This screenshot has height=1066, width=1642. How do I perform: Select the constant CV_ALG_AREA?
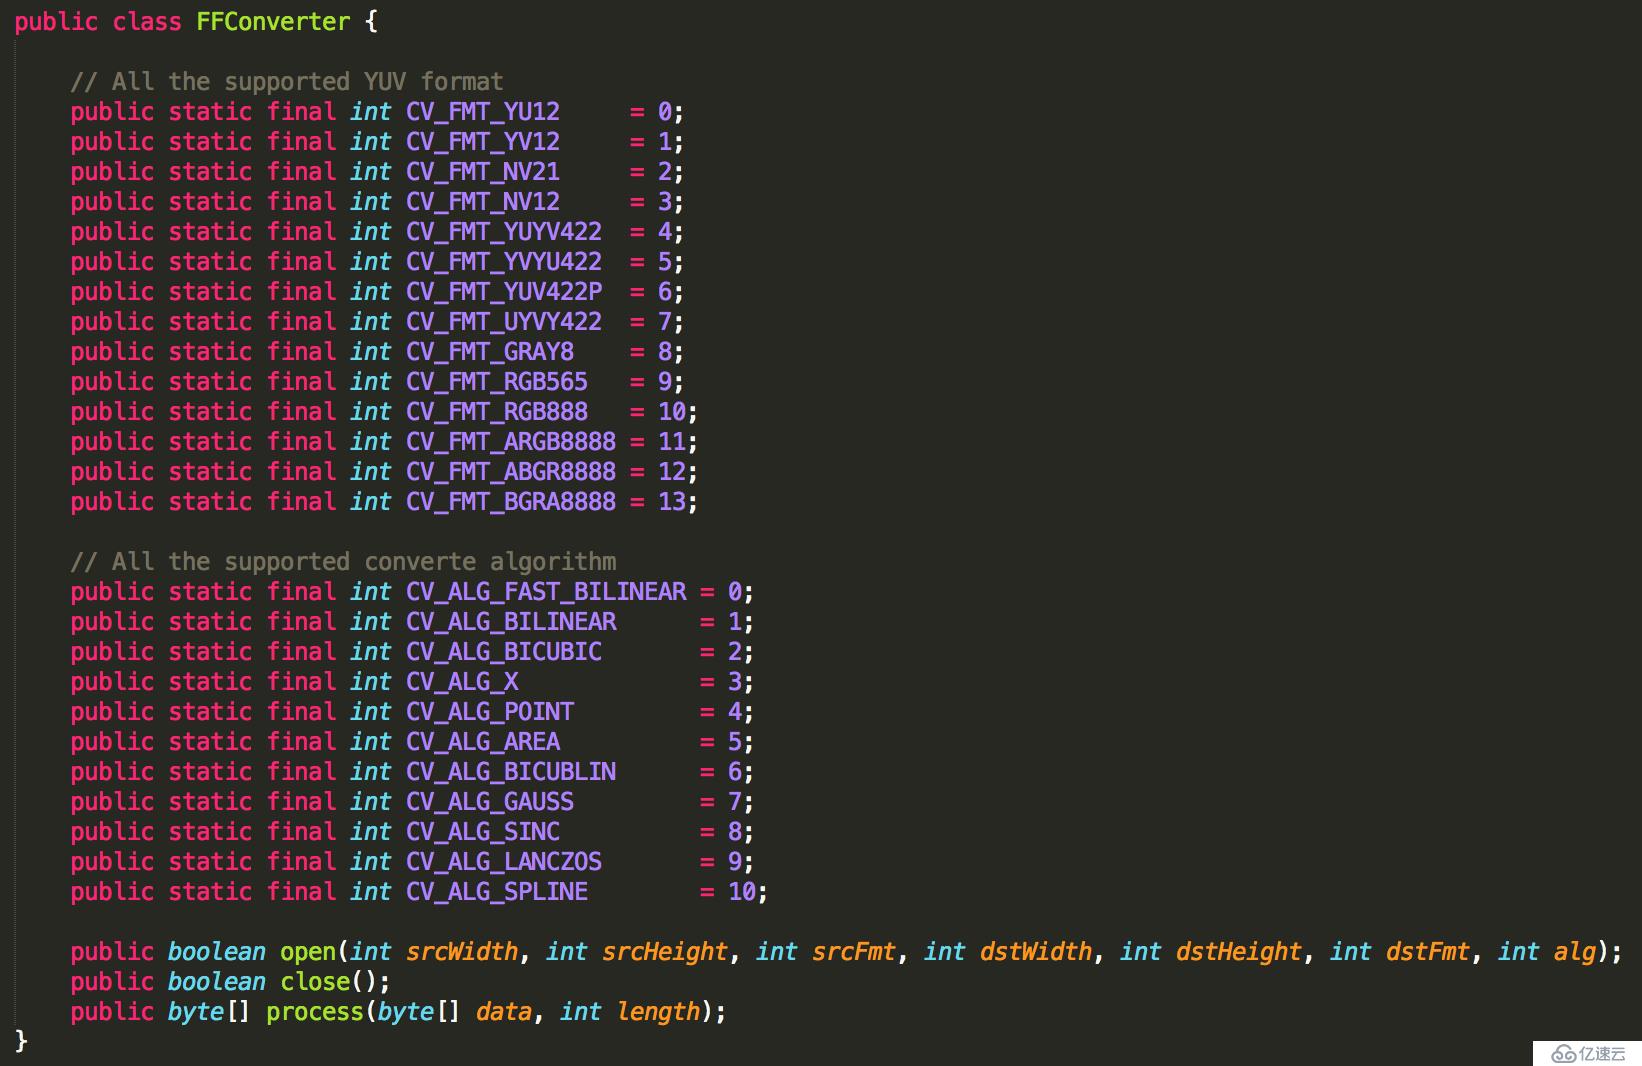coord(483,741)
